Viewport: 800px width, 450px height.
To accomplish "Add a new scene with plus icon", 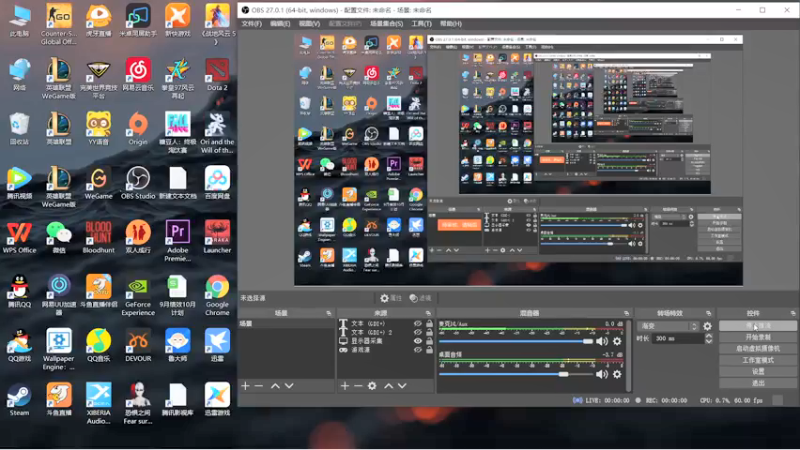I will click(245, 386).
